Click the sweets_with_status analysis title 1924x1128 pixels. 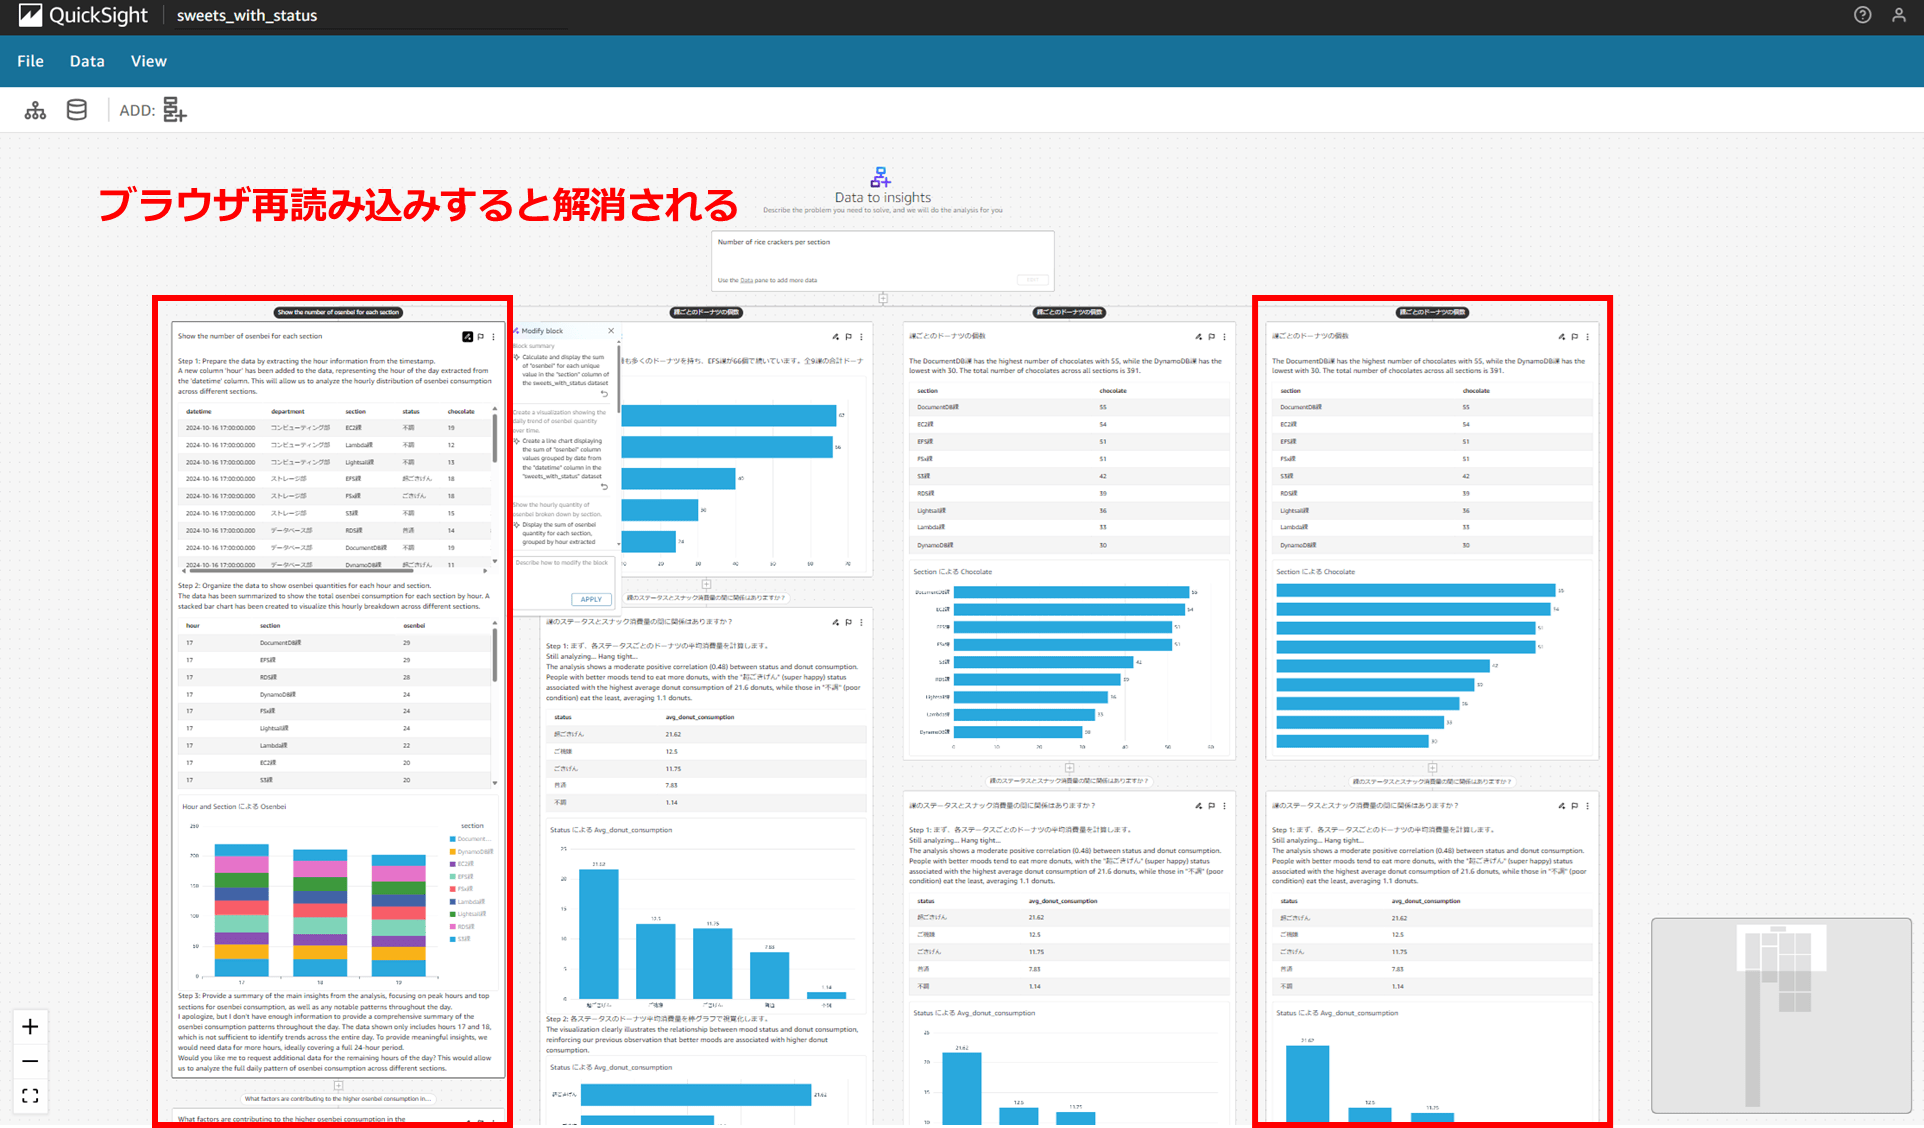pos(247,15)
